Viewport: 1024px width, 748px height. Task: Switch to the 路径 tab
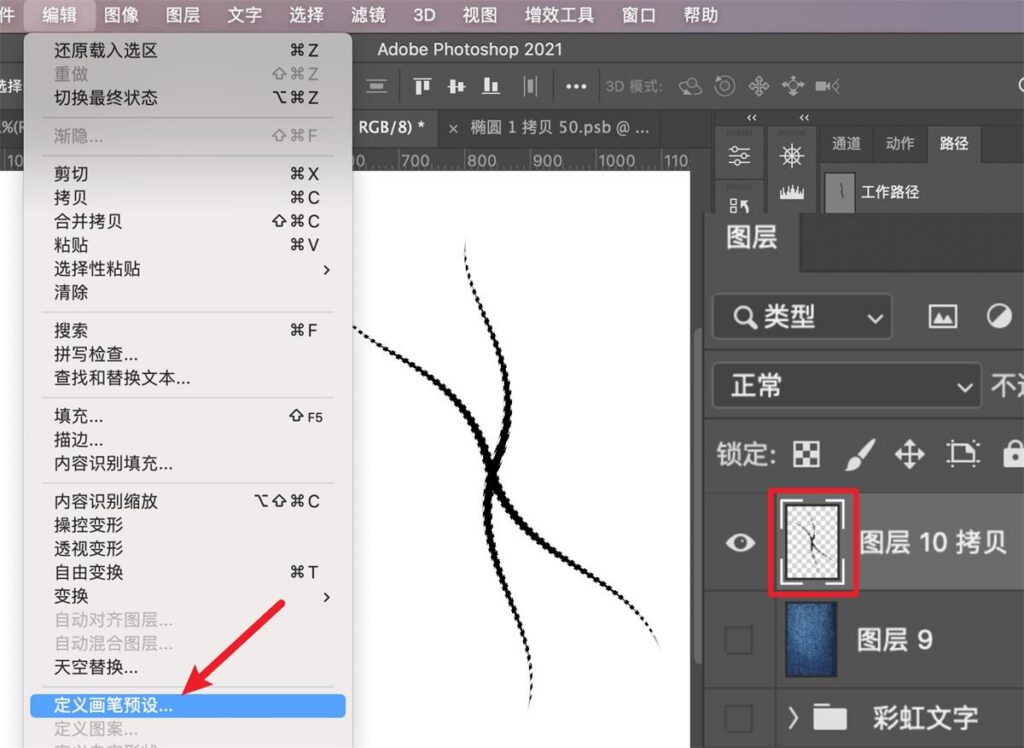954,144
